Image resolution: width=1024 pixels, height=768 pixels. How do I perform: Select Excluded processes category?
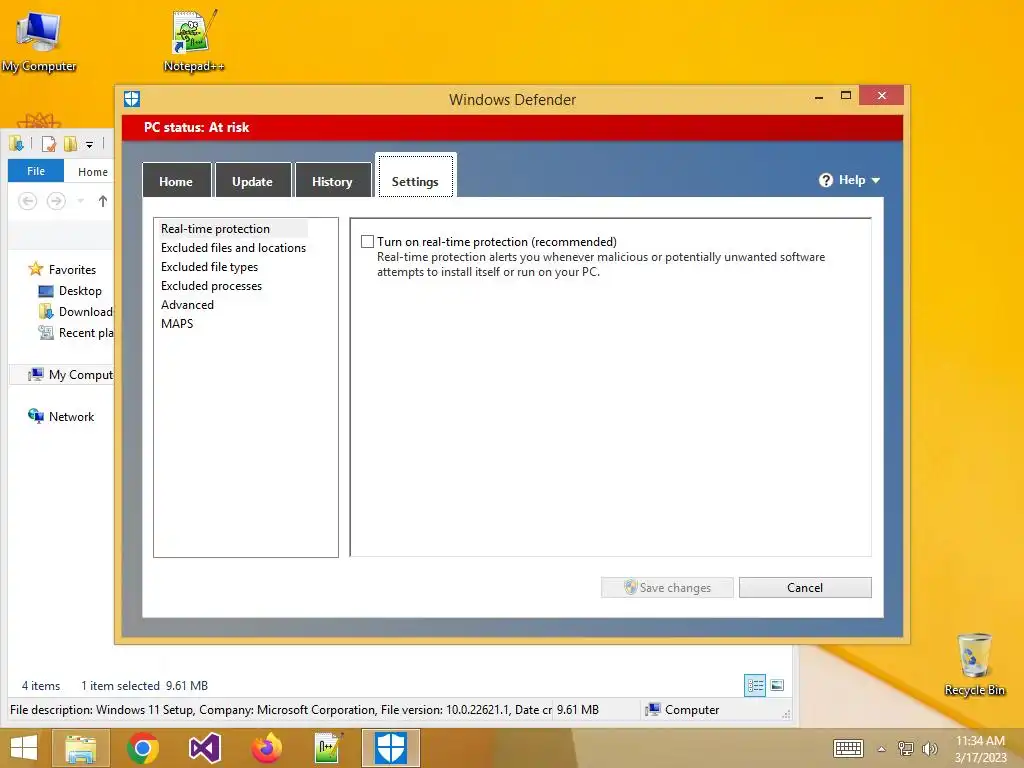coord(211,285)
